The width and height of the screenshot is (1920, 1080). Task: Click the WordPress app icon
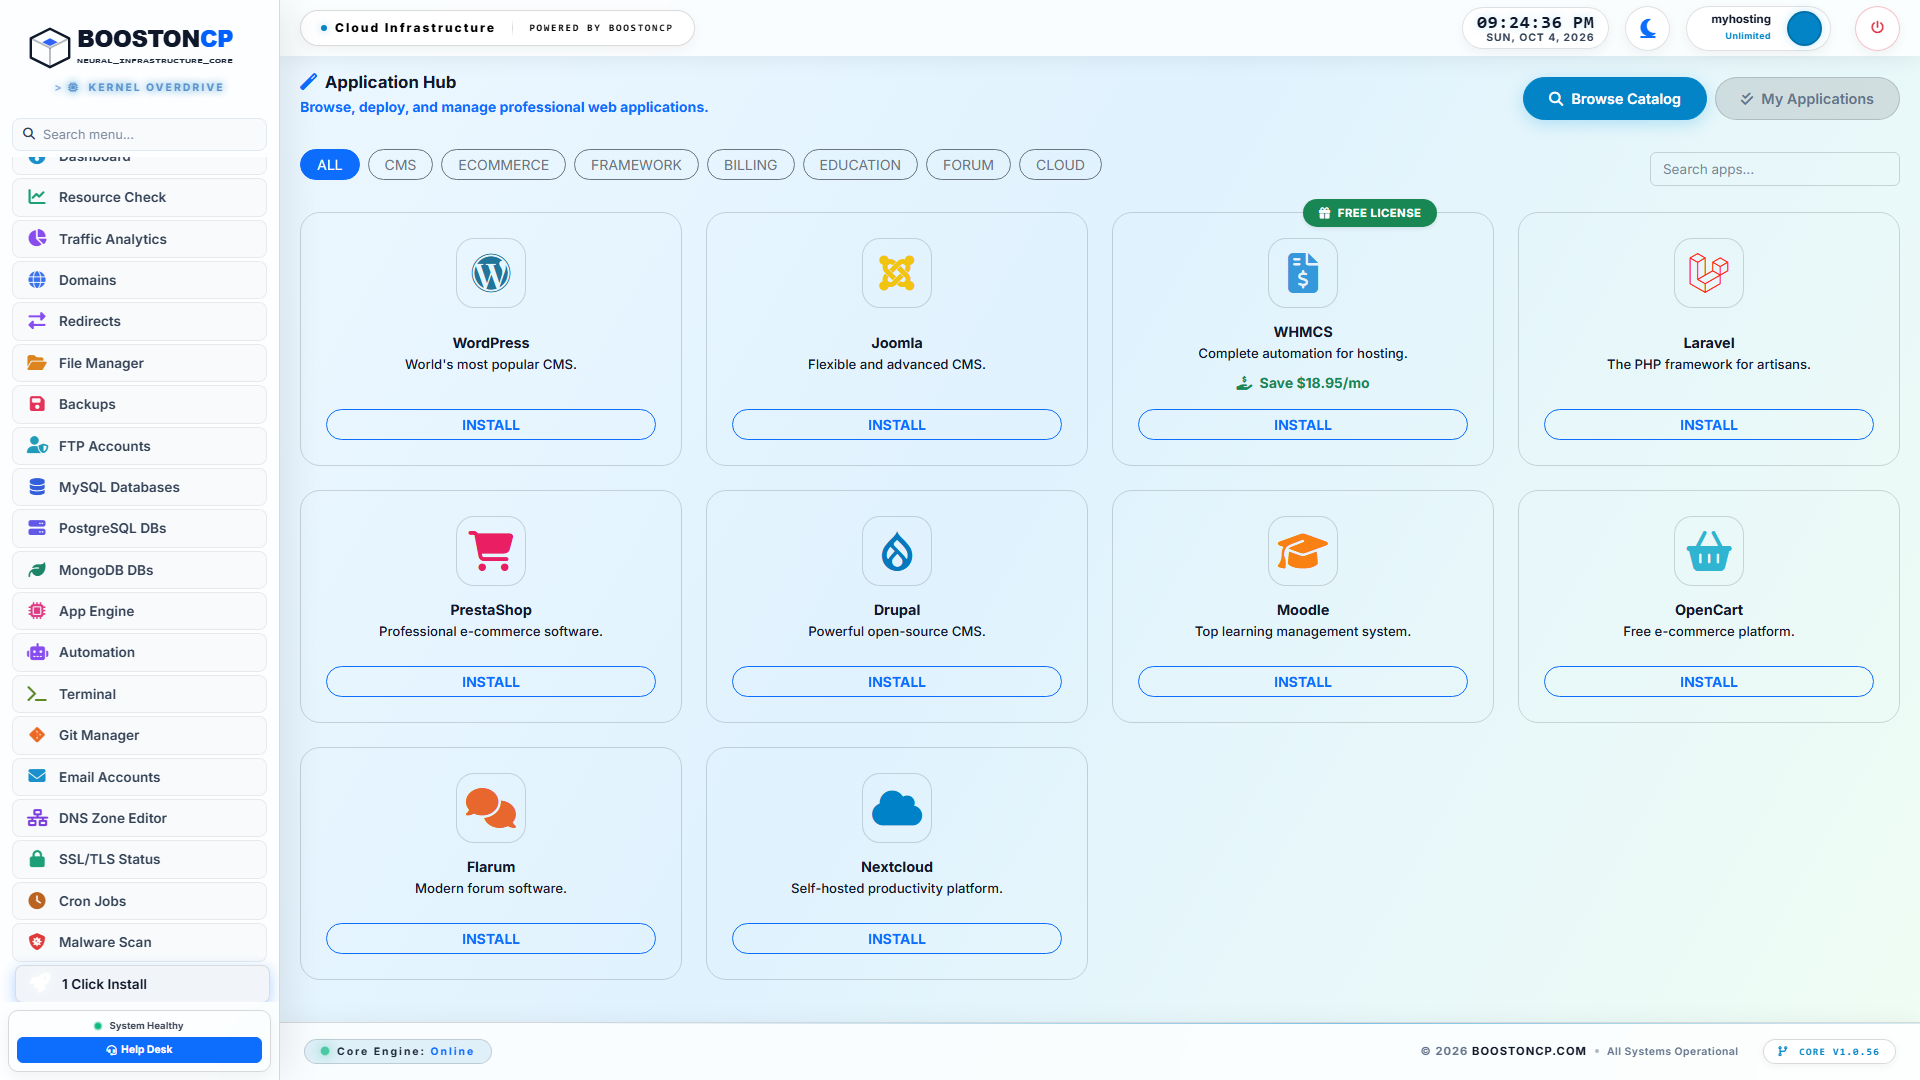tap(491, 273)
